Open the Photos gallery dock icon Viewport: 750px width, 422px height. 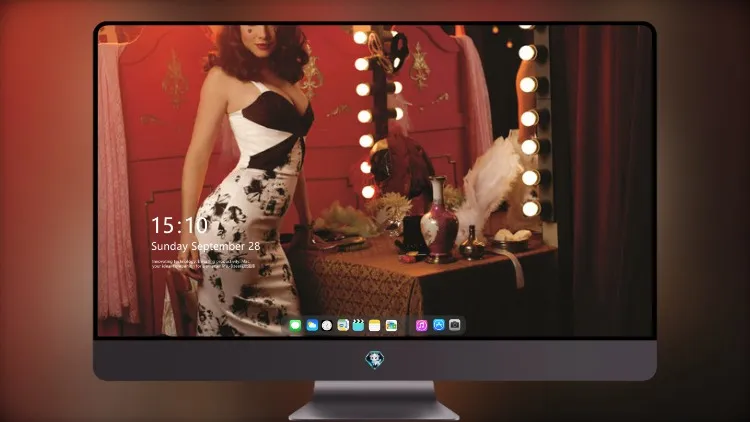pyautogui.click(x=391, y=325)
